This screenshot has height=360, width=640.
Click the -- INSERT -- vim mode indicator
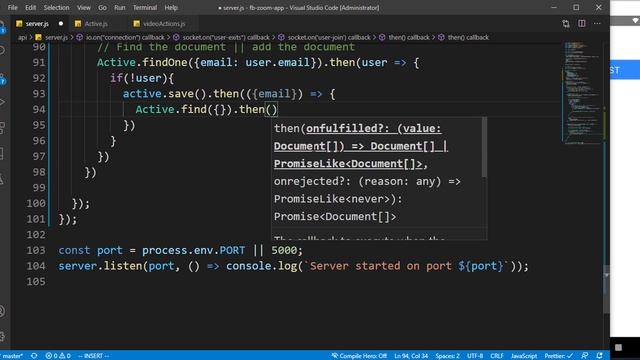[x=93, y=356]
